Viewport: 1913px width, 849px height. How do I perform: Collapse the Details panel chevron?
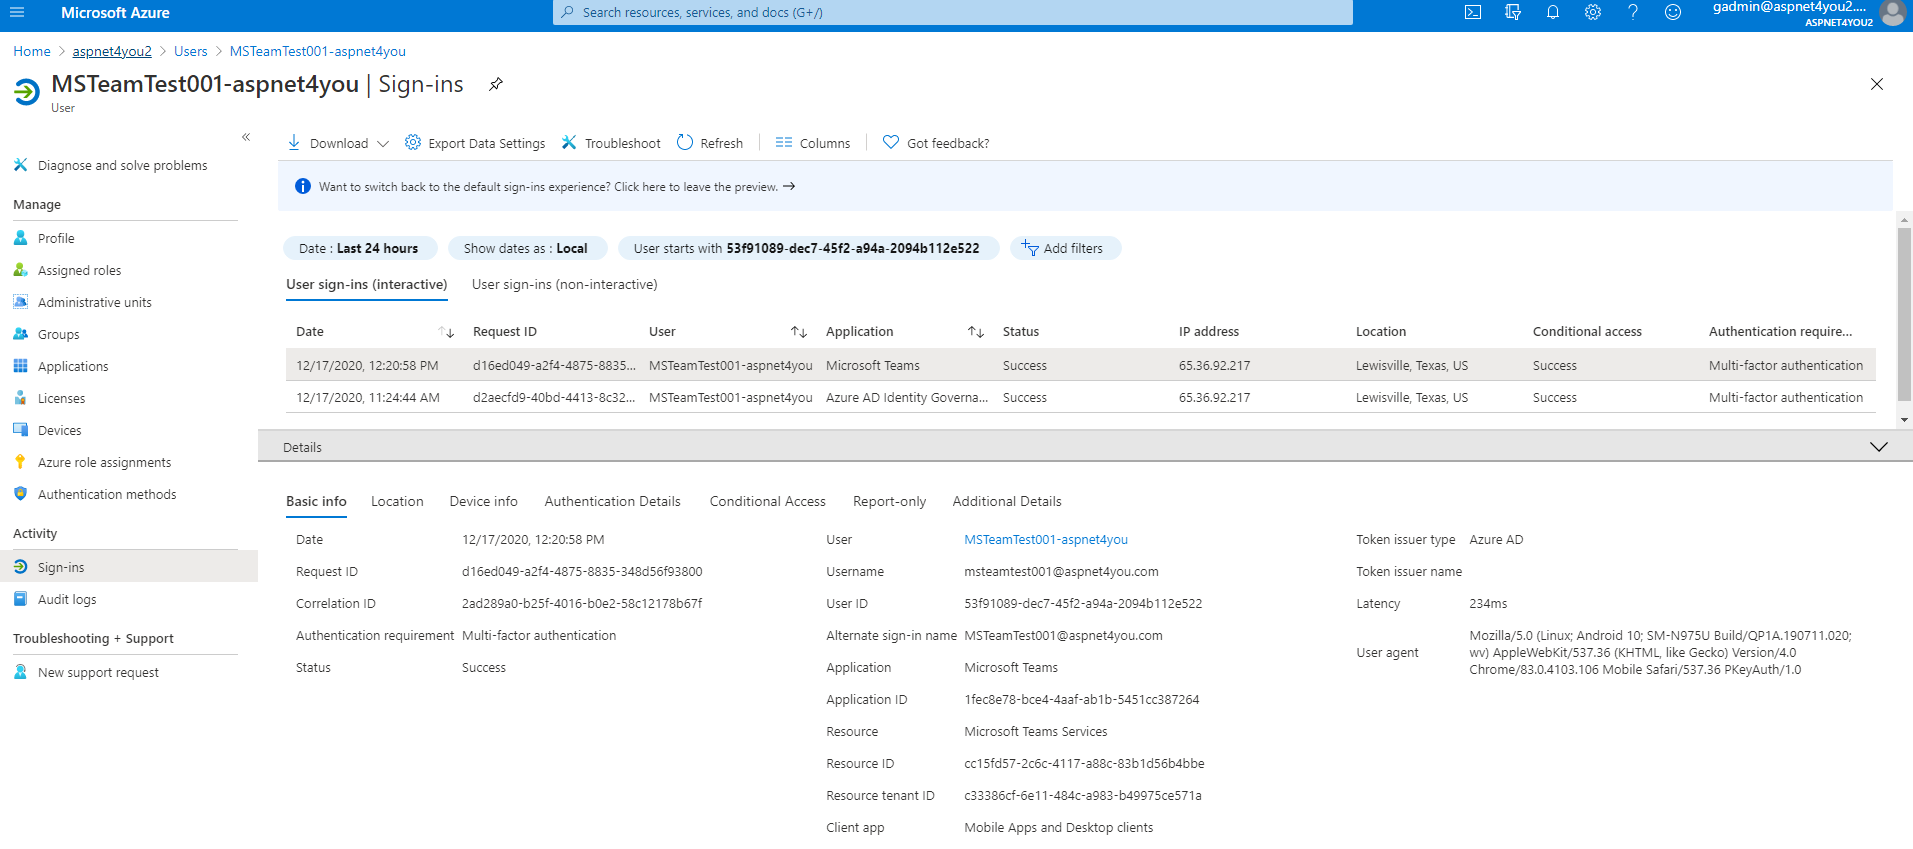coord(1879,447)
